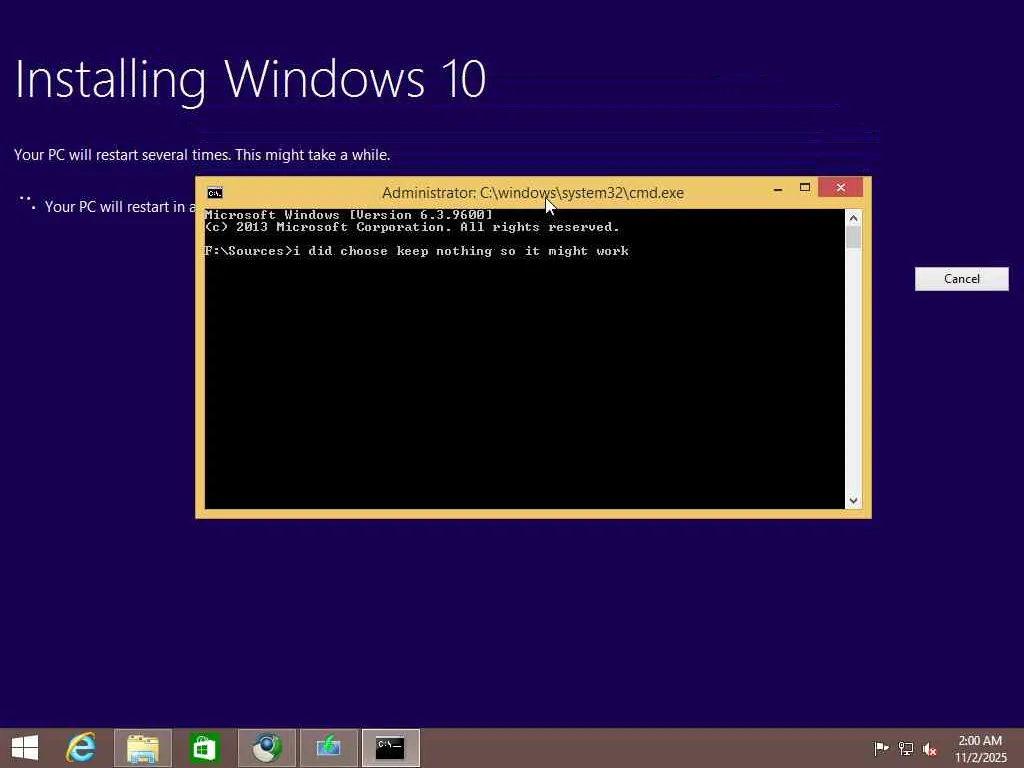Viewport: 1024px width, 768px height.
Task: Launch Internet Explorer from the taskbar
Action: tap(81, 748)
